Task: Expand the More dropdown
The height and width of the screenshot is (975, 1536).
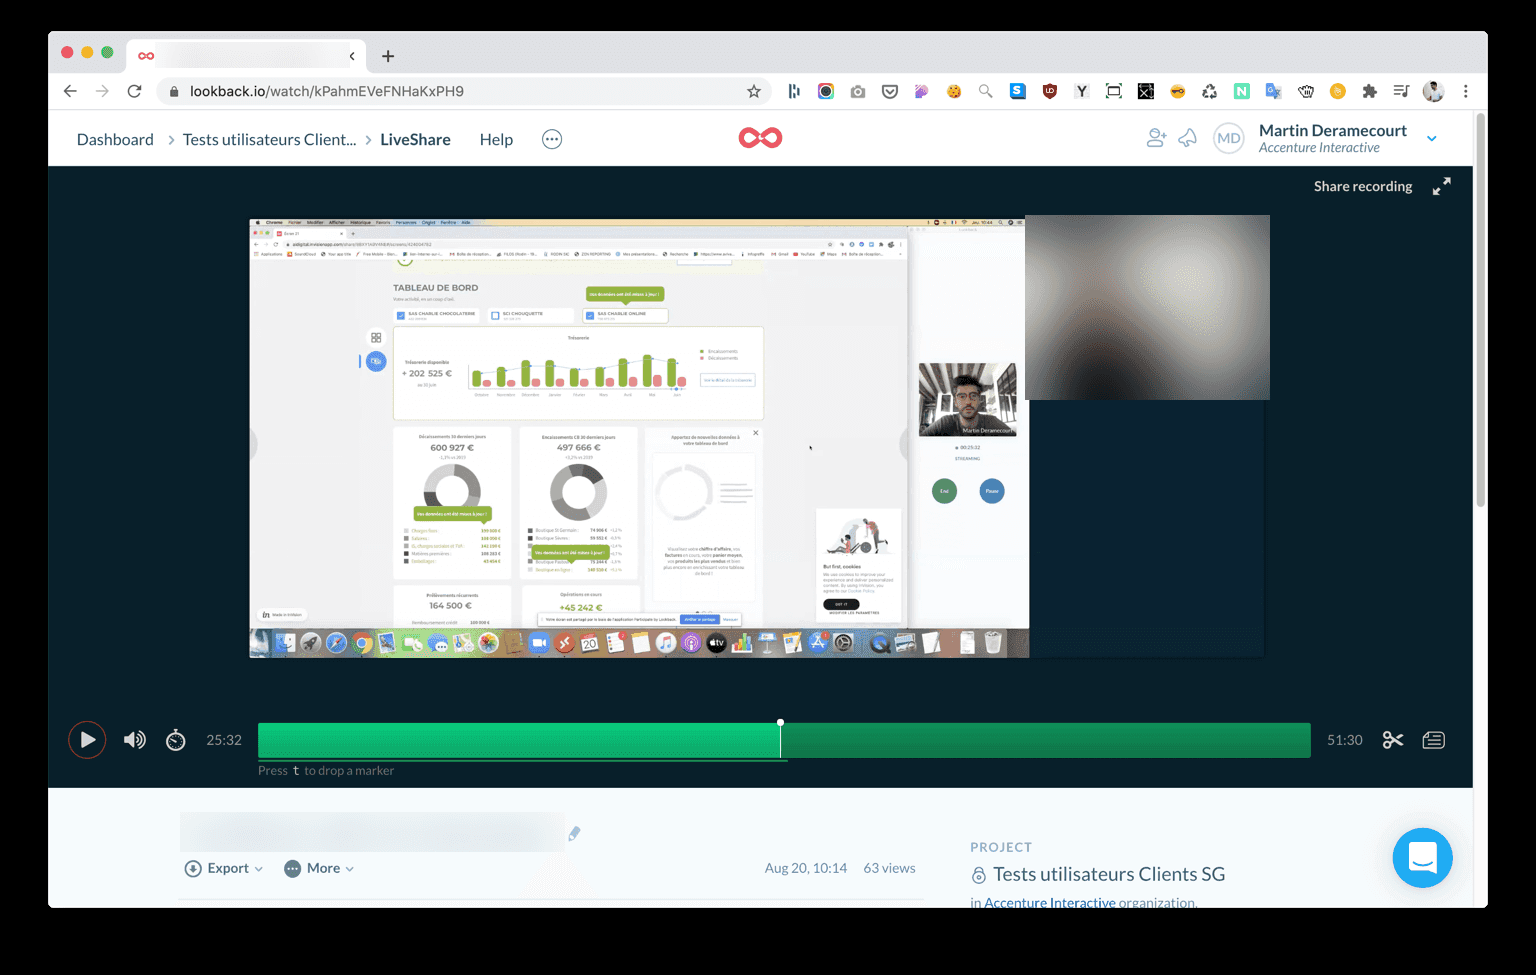Action: (x=319, y=868)
